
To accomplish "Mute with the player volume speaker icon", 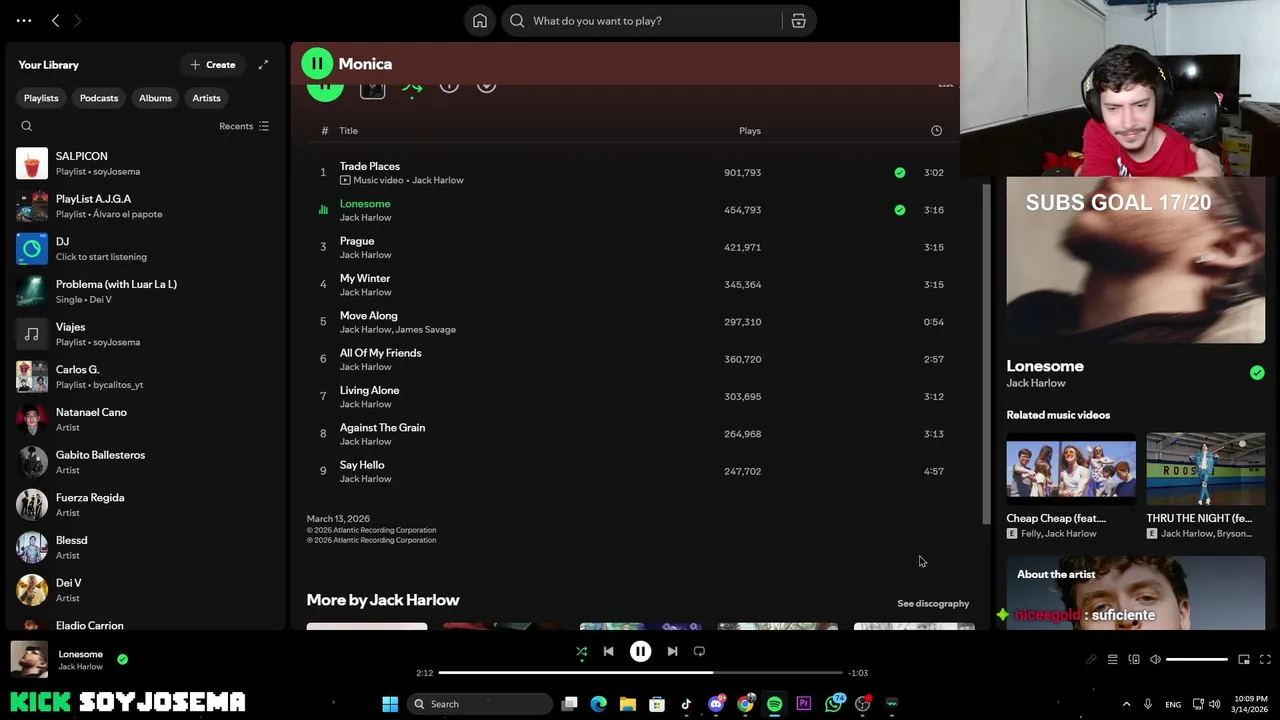I will [x=1155, y=660].
